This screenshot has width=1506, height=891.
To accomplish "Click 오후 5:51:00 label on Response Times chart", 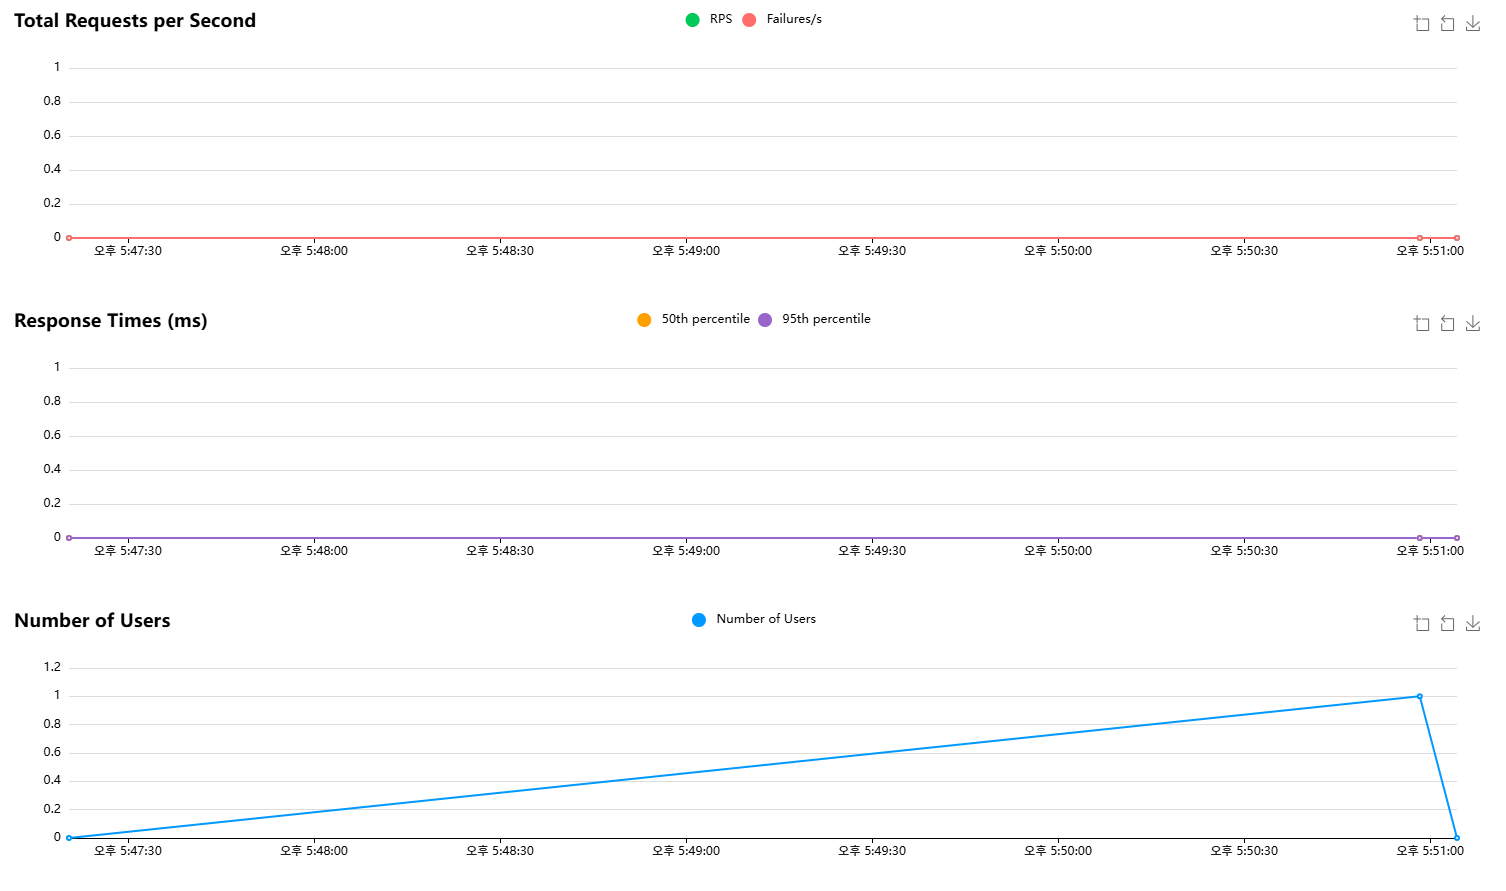I will point(1430,551).
